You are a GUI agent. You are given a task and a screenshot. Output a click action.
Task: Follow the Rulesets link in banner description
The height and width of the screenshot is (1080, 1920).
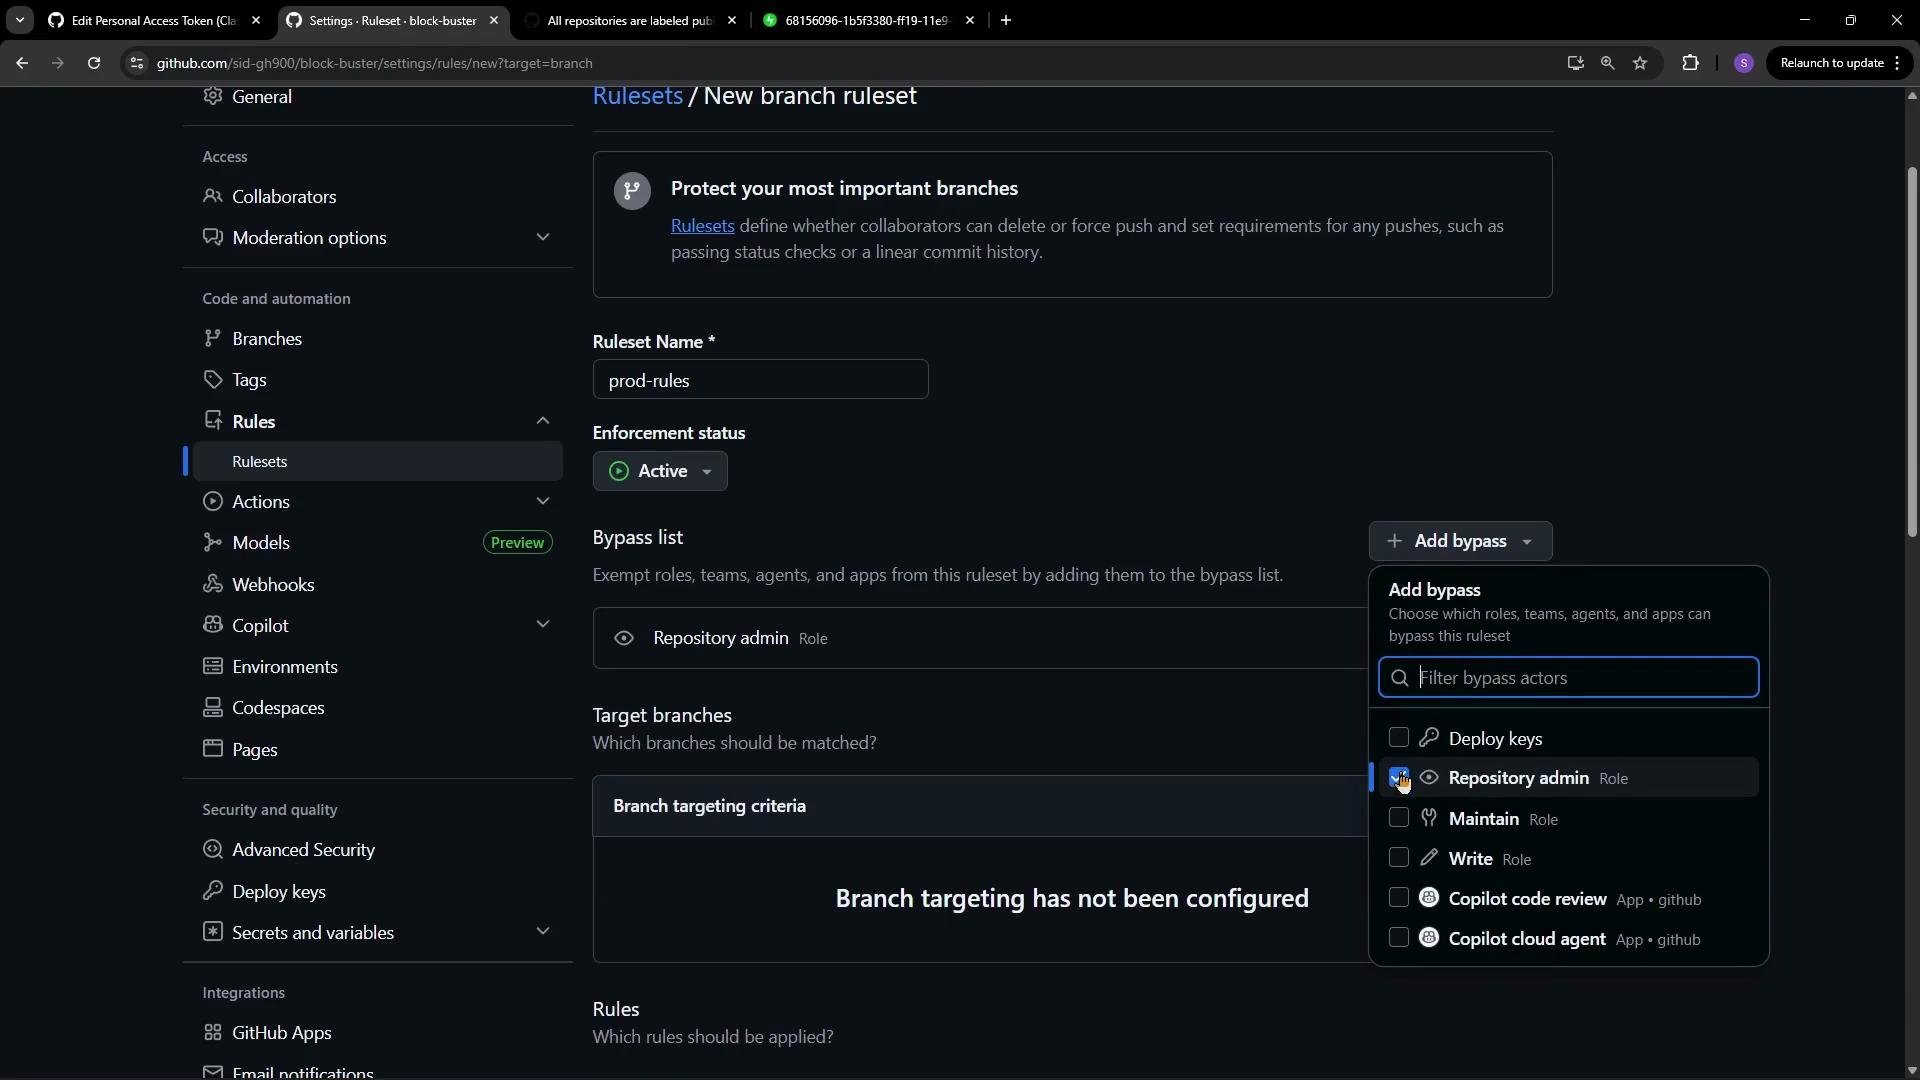702,226
